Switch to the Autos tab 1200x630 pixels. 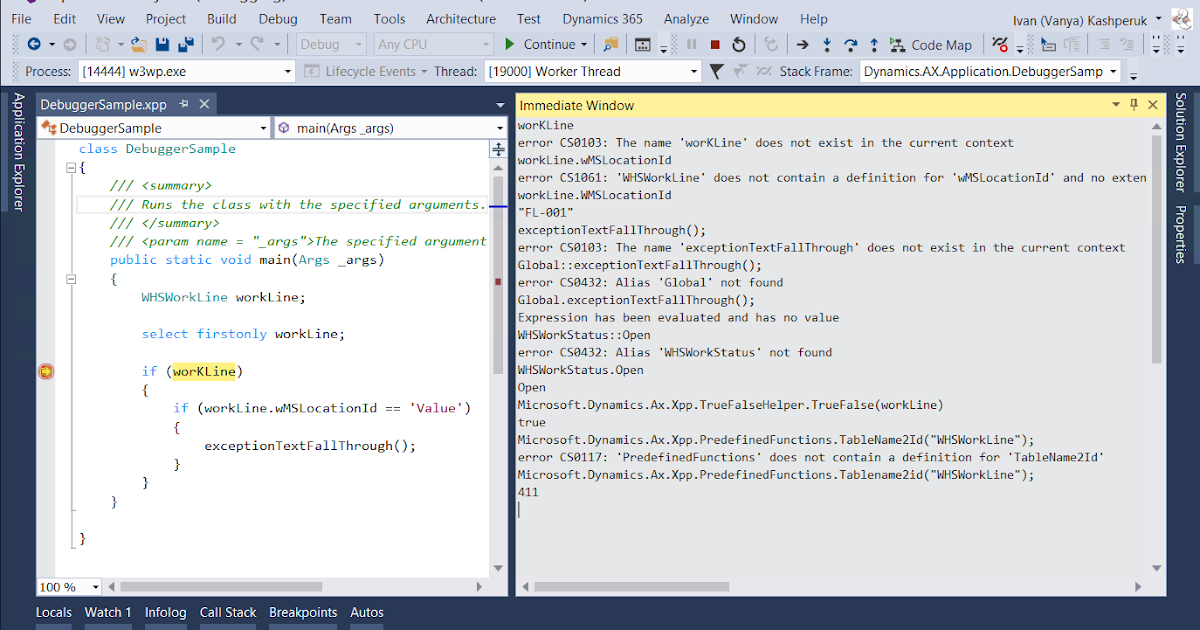(367, 612)
